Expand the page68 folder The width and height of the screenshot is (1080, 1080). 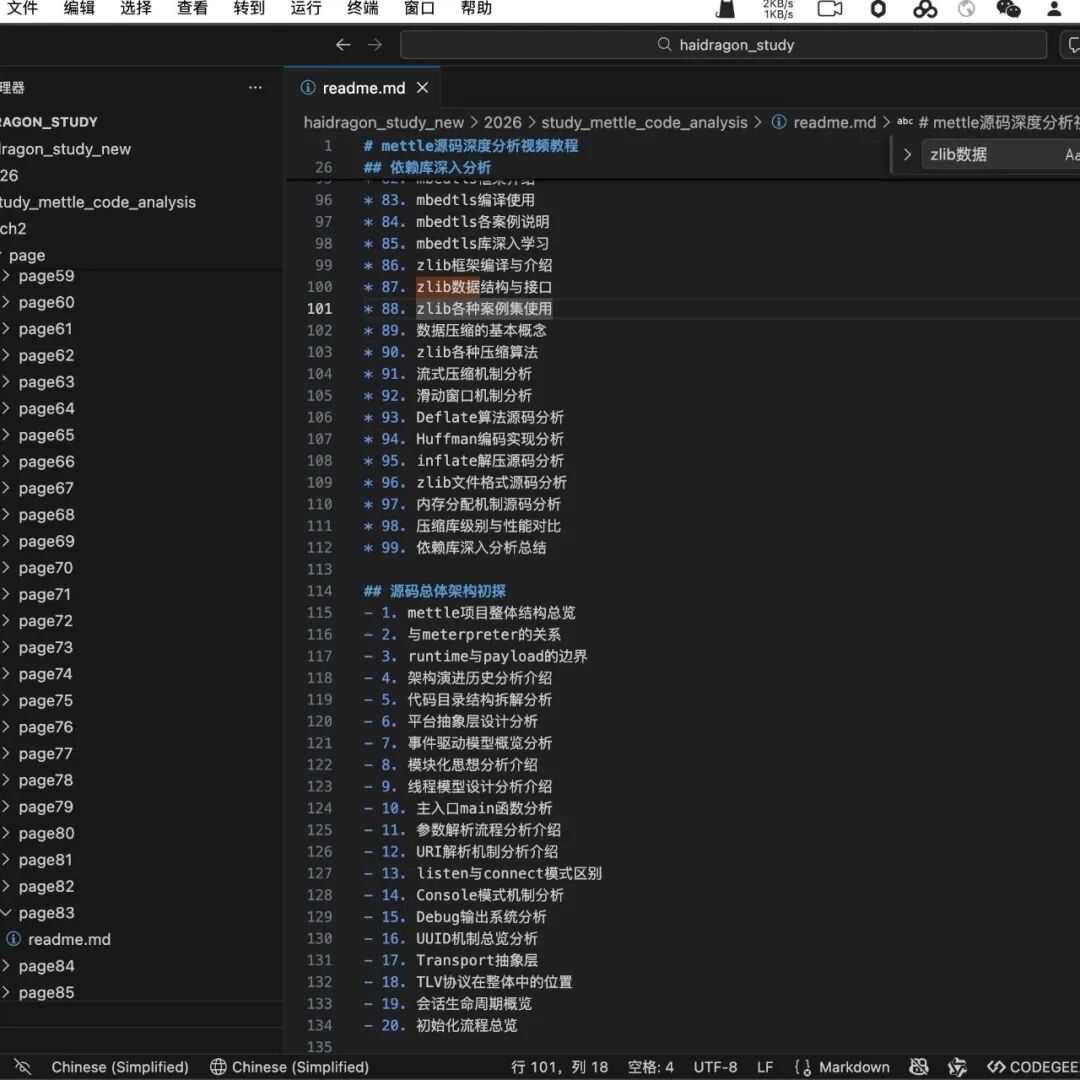click(x=45, y=515)
